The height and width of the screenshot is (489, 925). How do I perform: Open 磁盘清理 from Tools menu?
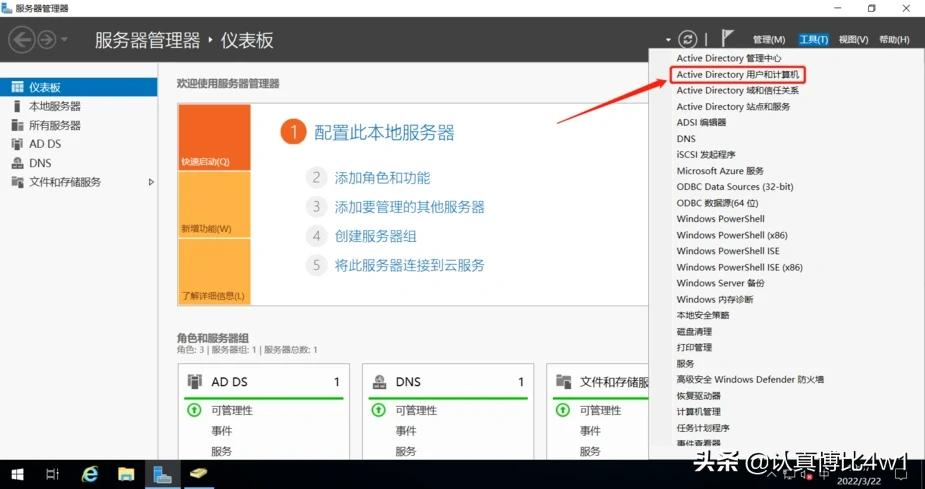pyautogui.click(x=694, y=332)
